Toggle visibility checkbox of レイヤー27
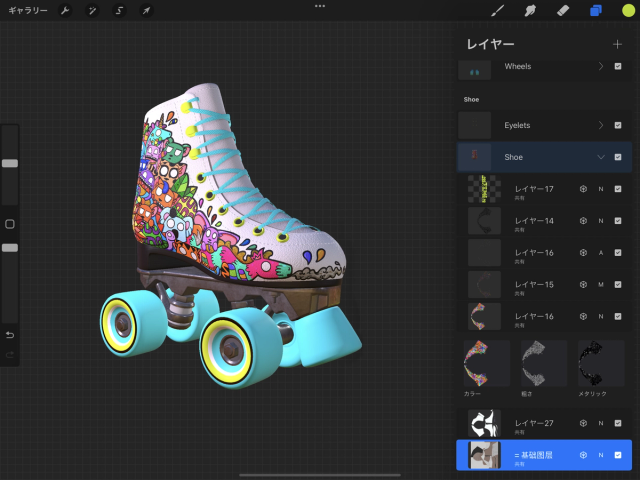640x480 pixels. click(617, 423)
